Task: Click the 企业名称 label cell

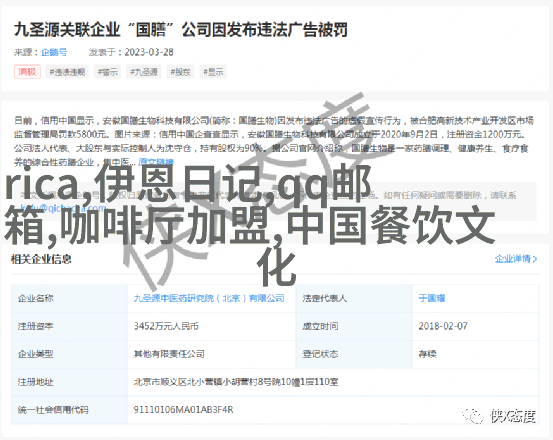Action: 69,298
